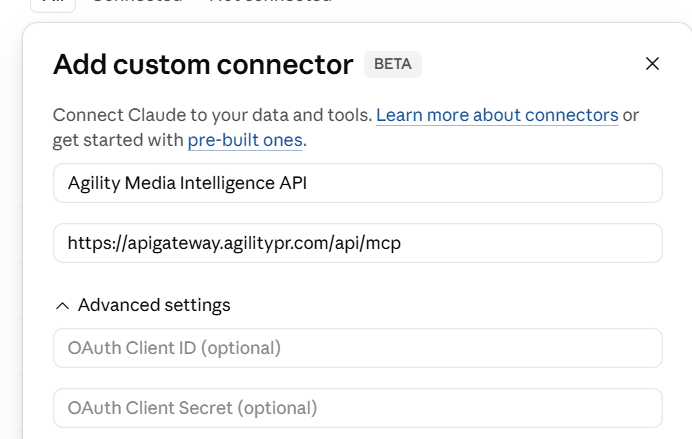Focus the OAuth Client Secret field
Viewport: 692px width, 439px height.
point(357,408)
